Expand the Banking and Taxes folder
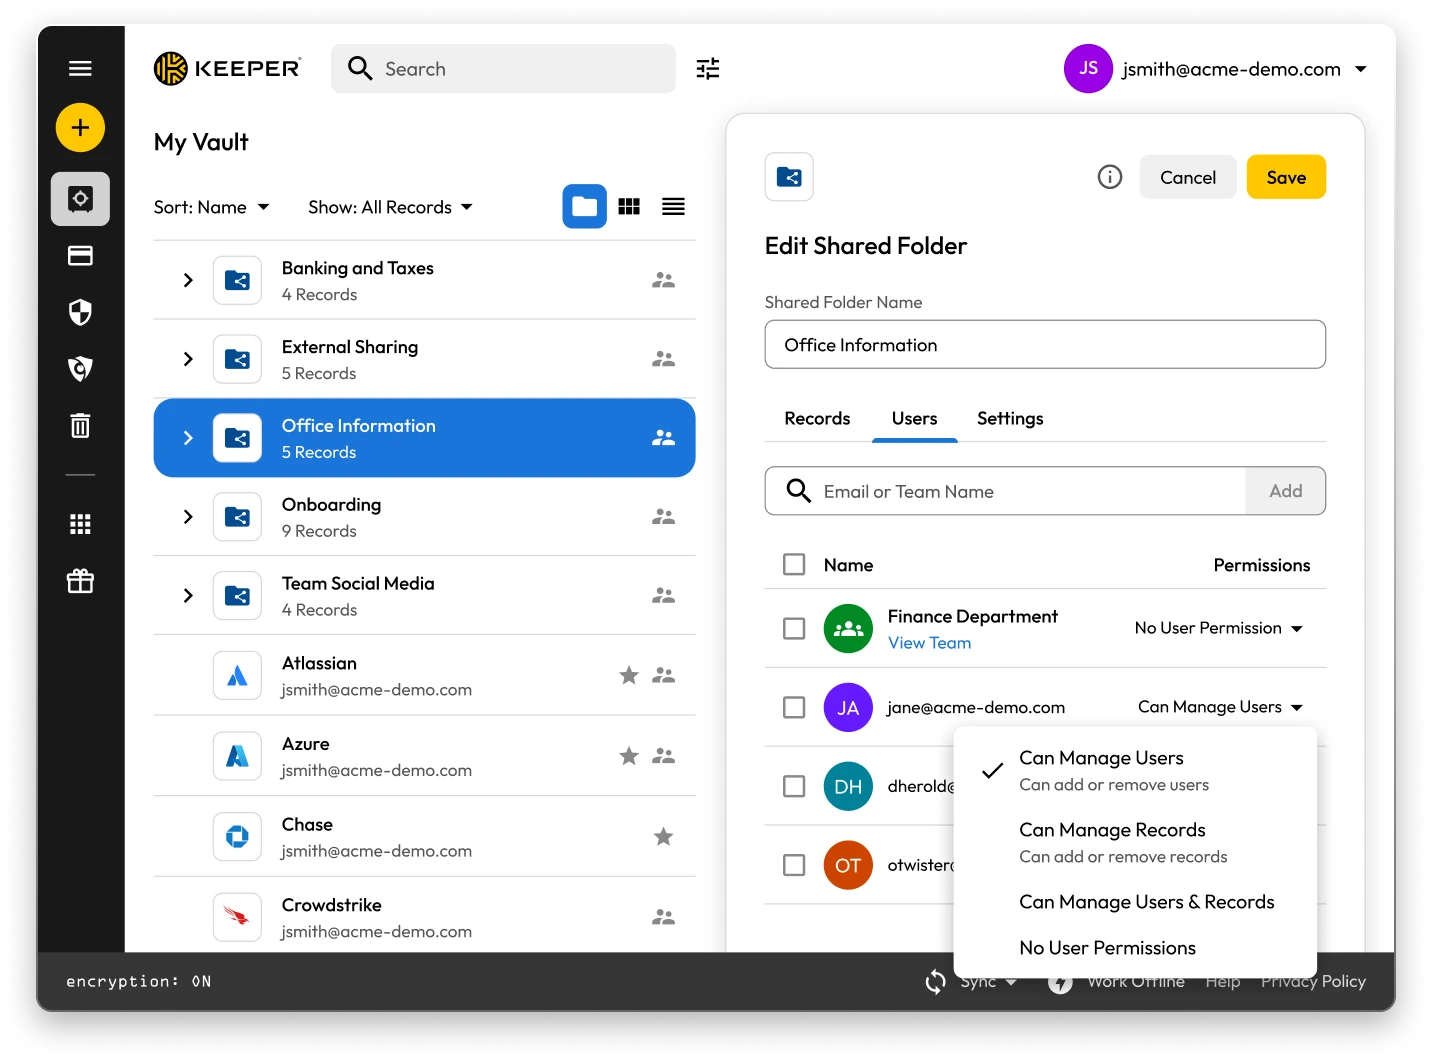1432x1060 pixels. 187,280
